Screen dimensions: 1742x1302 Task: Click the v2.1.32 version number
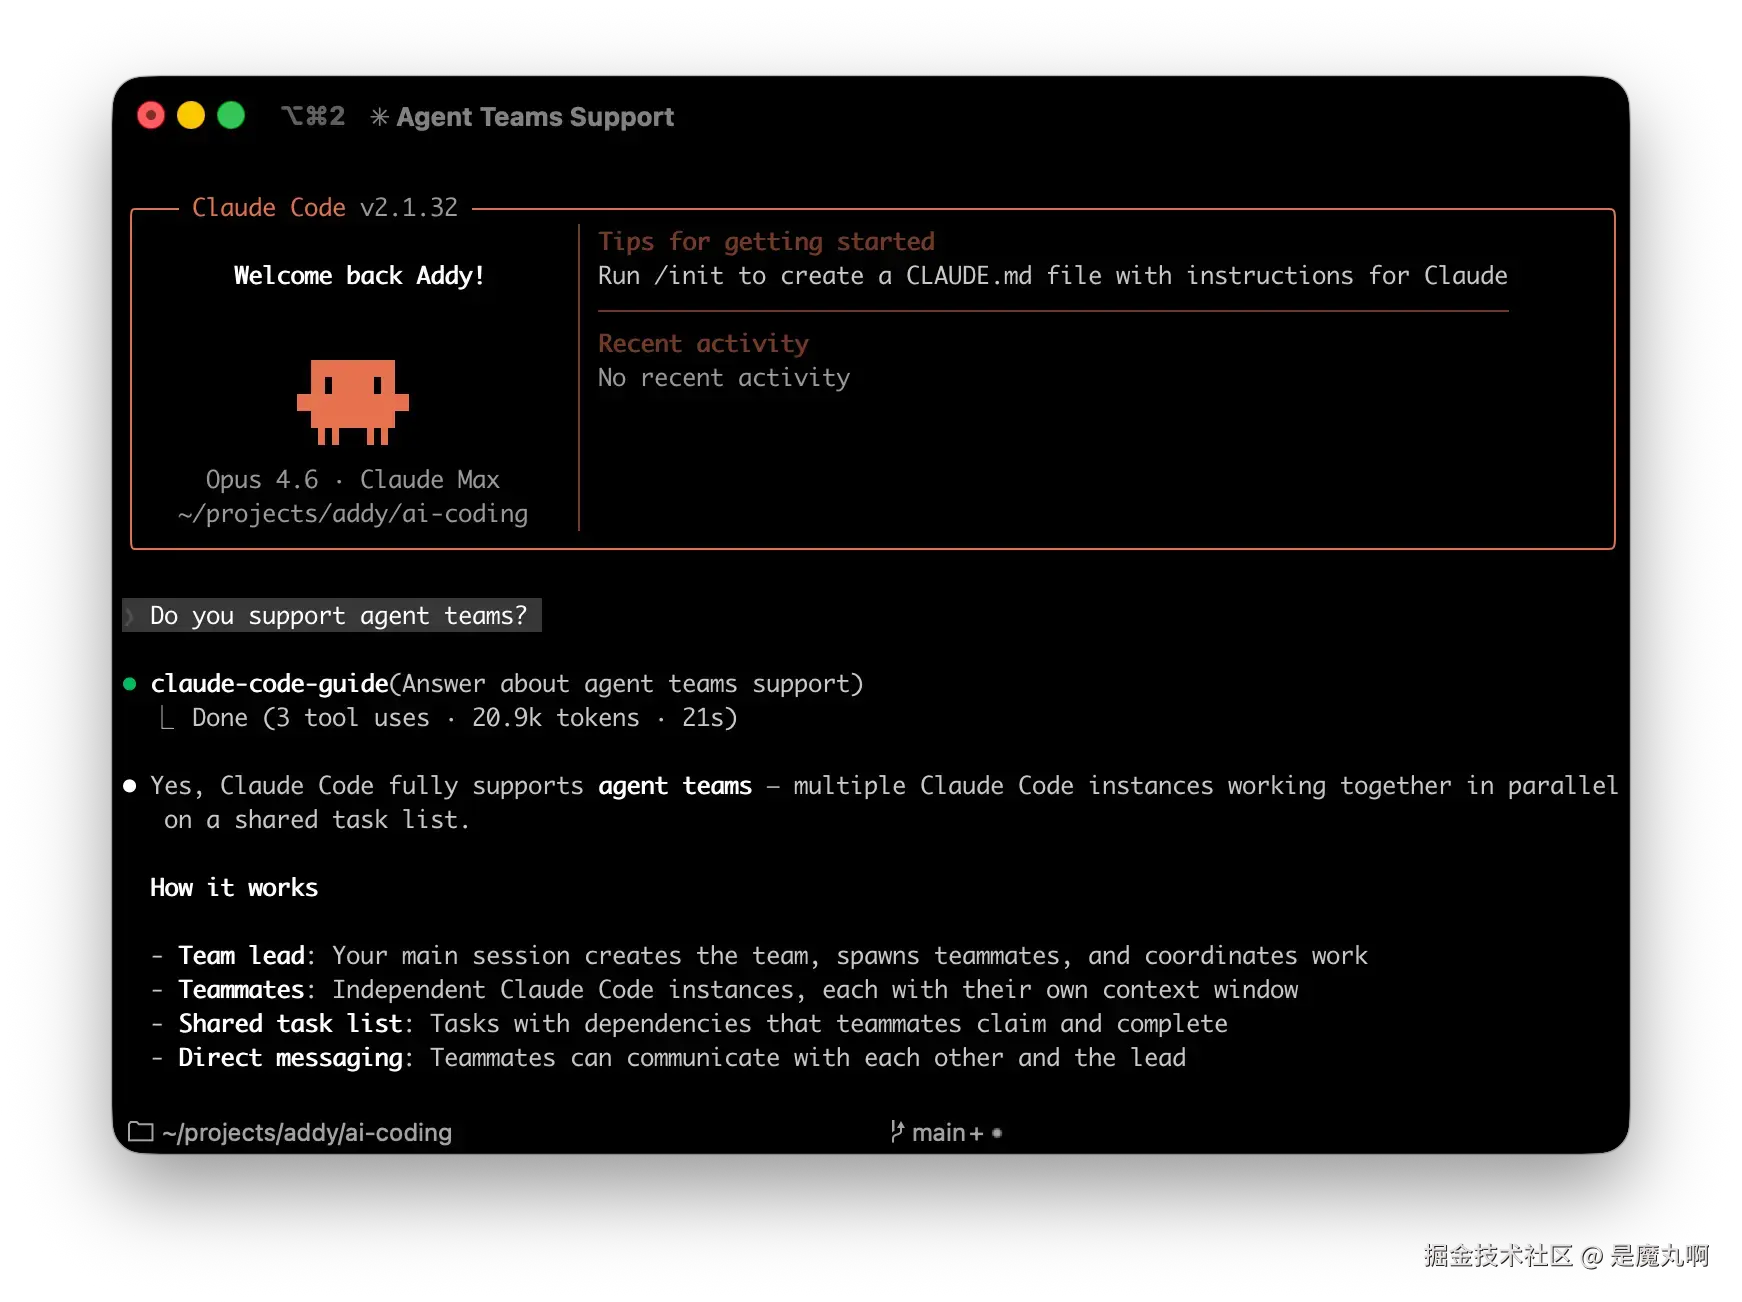(409, 207)
